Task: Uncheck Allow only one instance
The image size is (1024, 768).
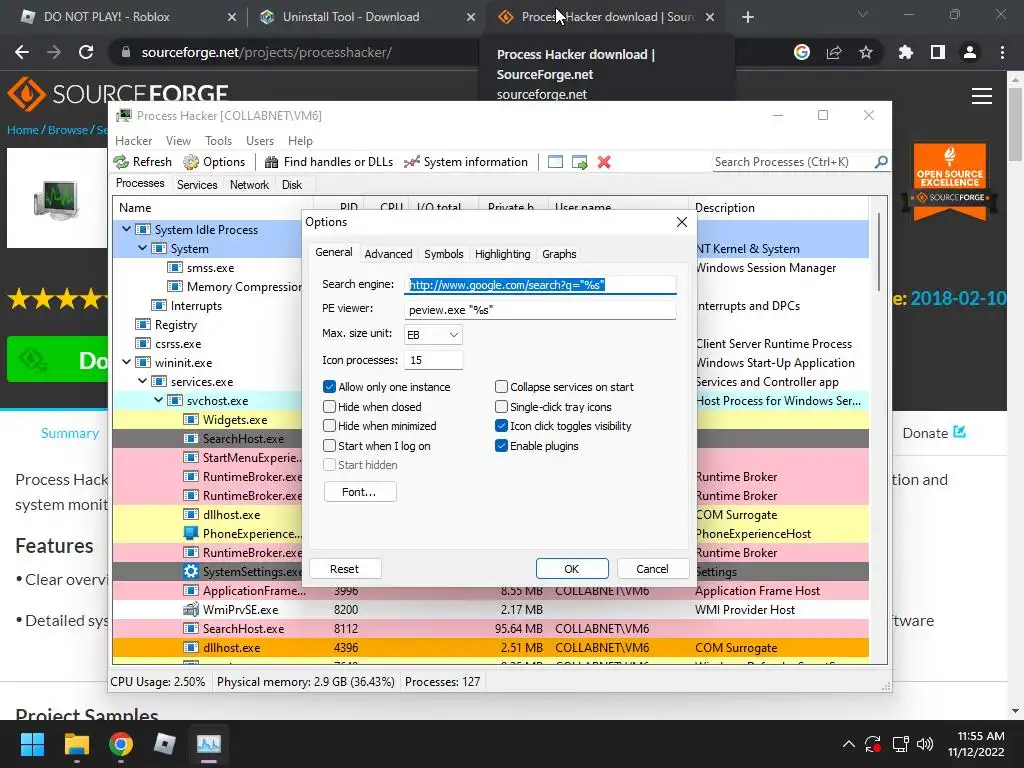Action: click(330, 387)
